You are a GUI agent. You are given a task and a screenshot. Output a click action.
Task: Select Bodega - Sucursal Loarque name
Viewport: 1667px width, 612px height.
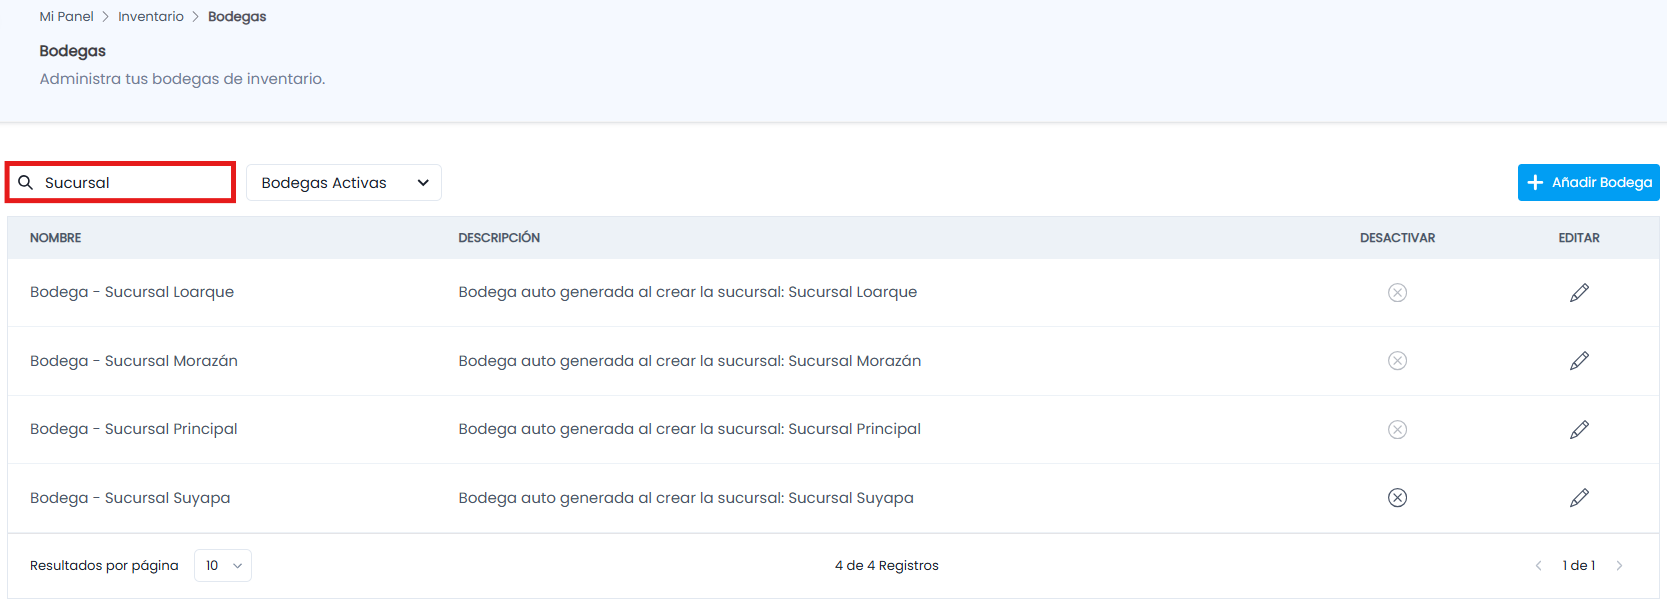coord(132,292)
